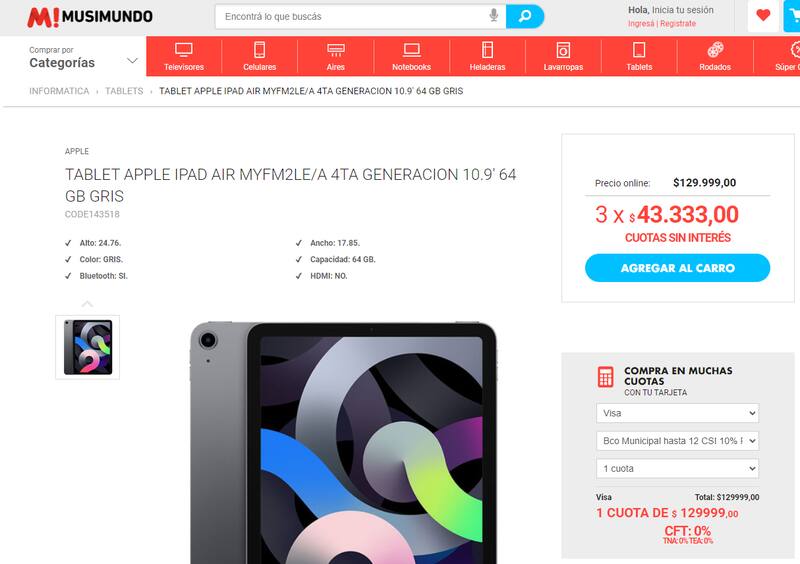Click the TABLETS breadcrumb link
The image size is (800, 564).
click(x=124, y=91)
